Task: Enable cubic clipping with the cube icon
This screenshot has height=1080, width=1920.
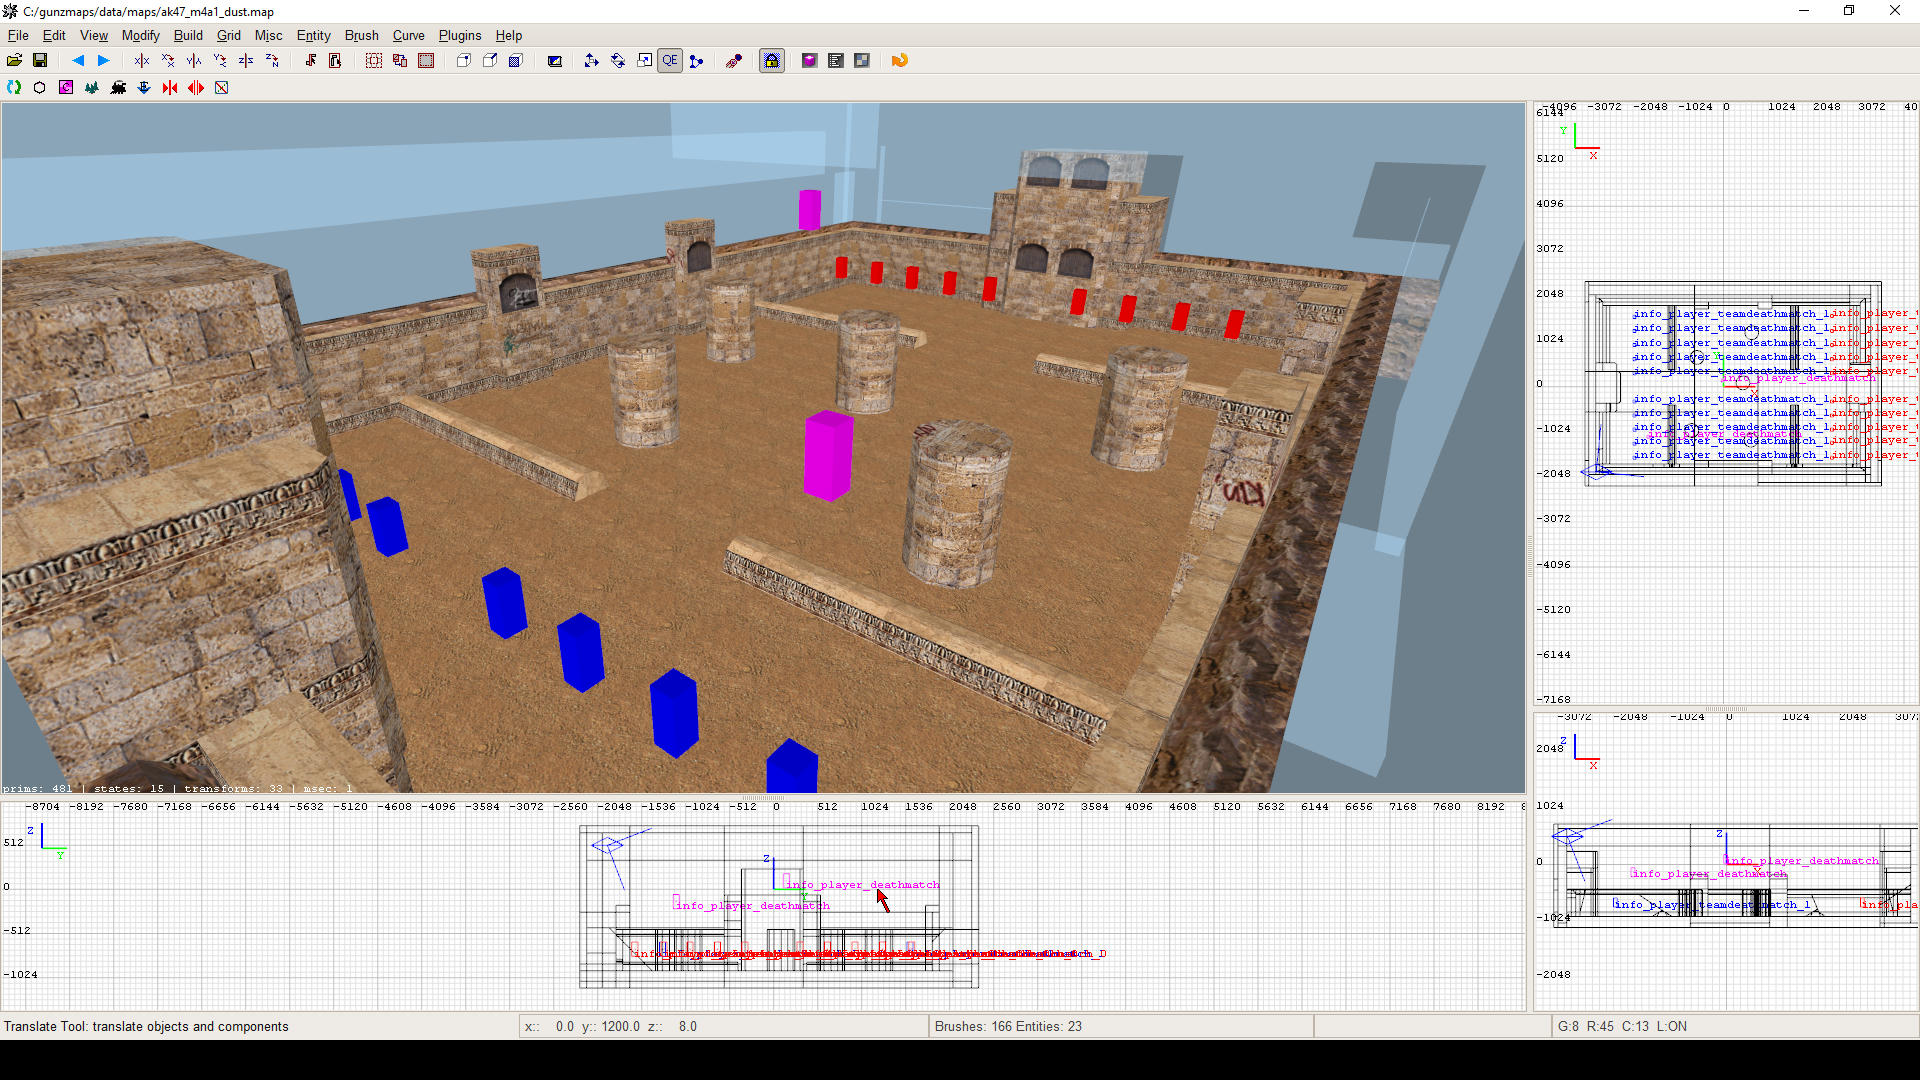Action: tap(516, 60)
